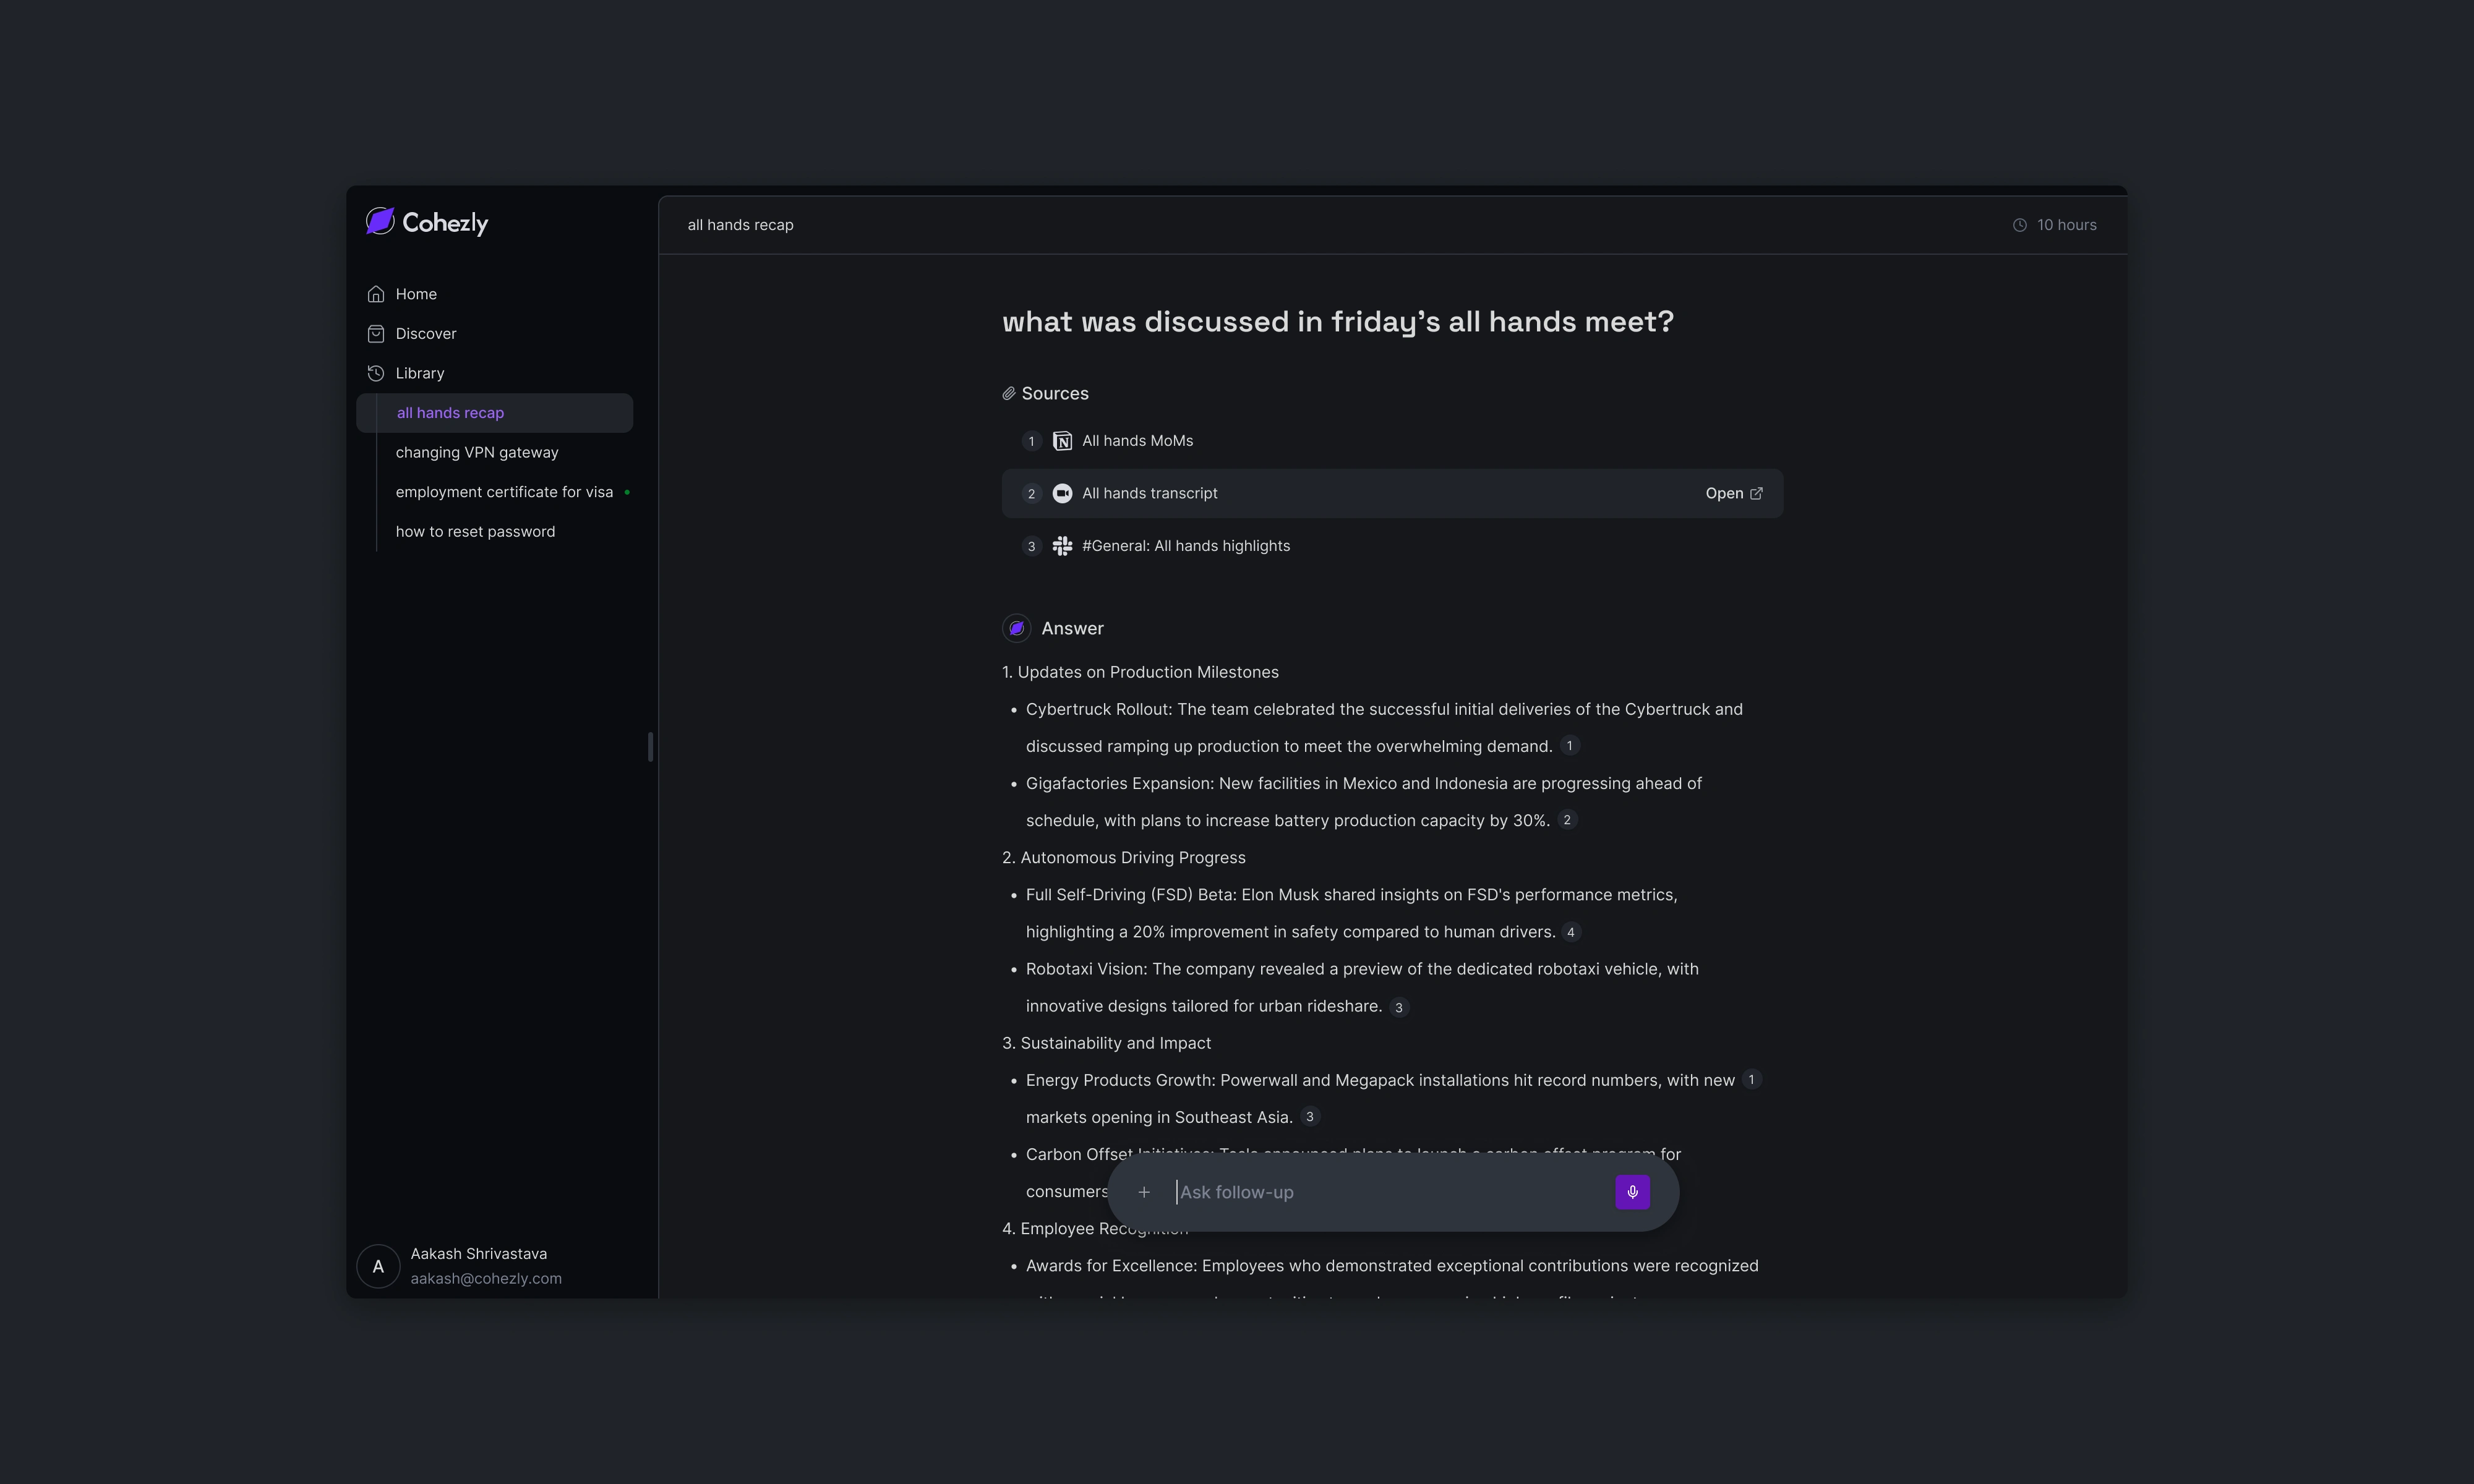The width and height of the screenshot is (2474, 1484).
Task: Click the clock/history icon top right
Action: tap(2020, 224)
